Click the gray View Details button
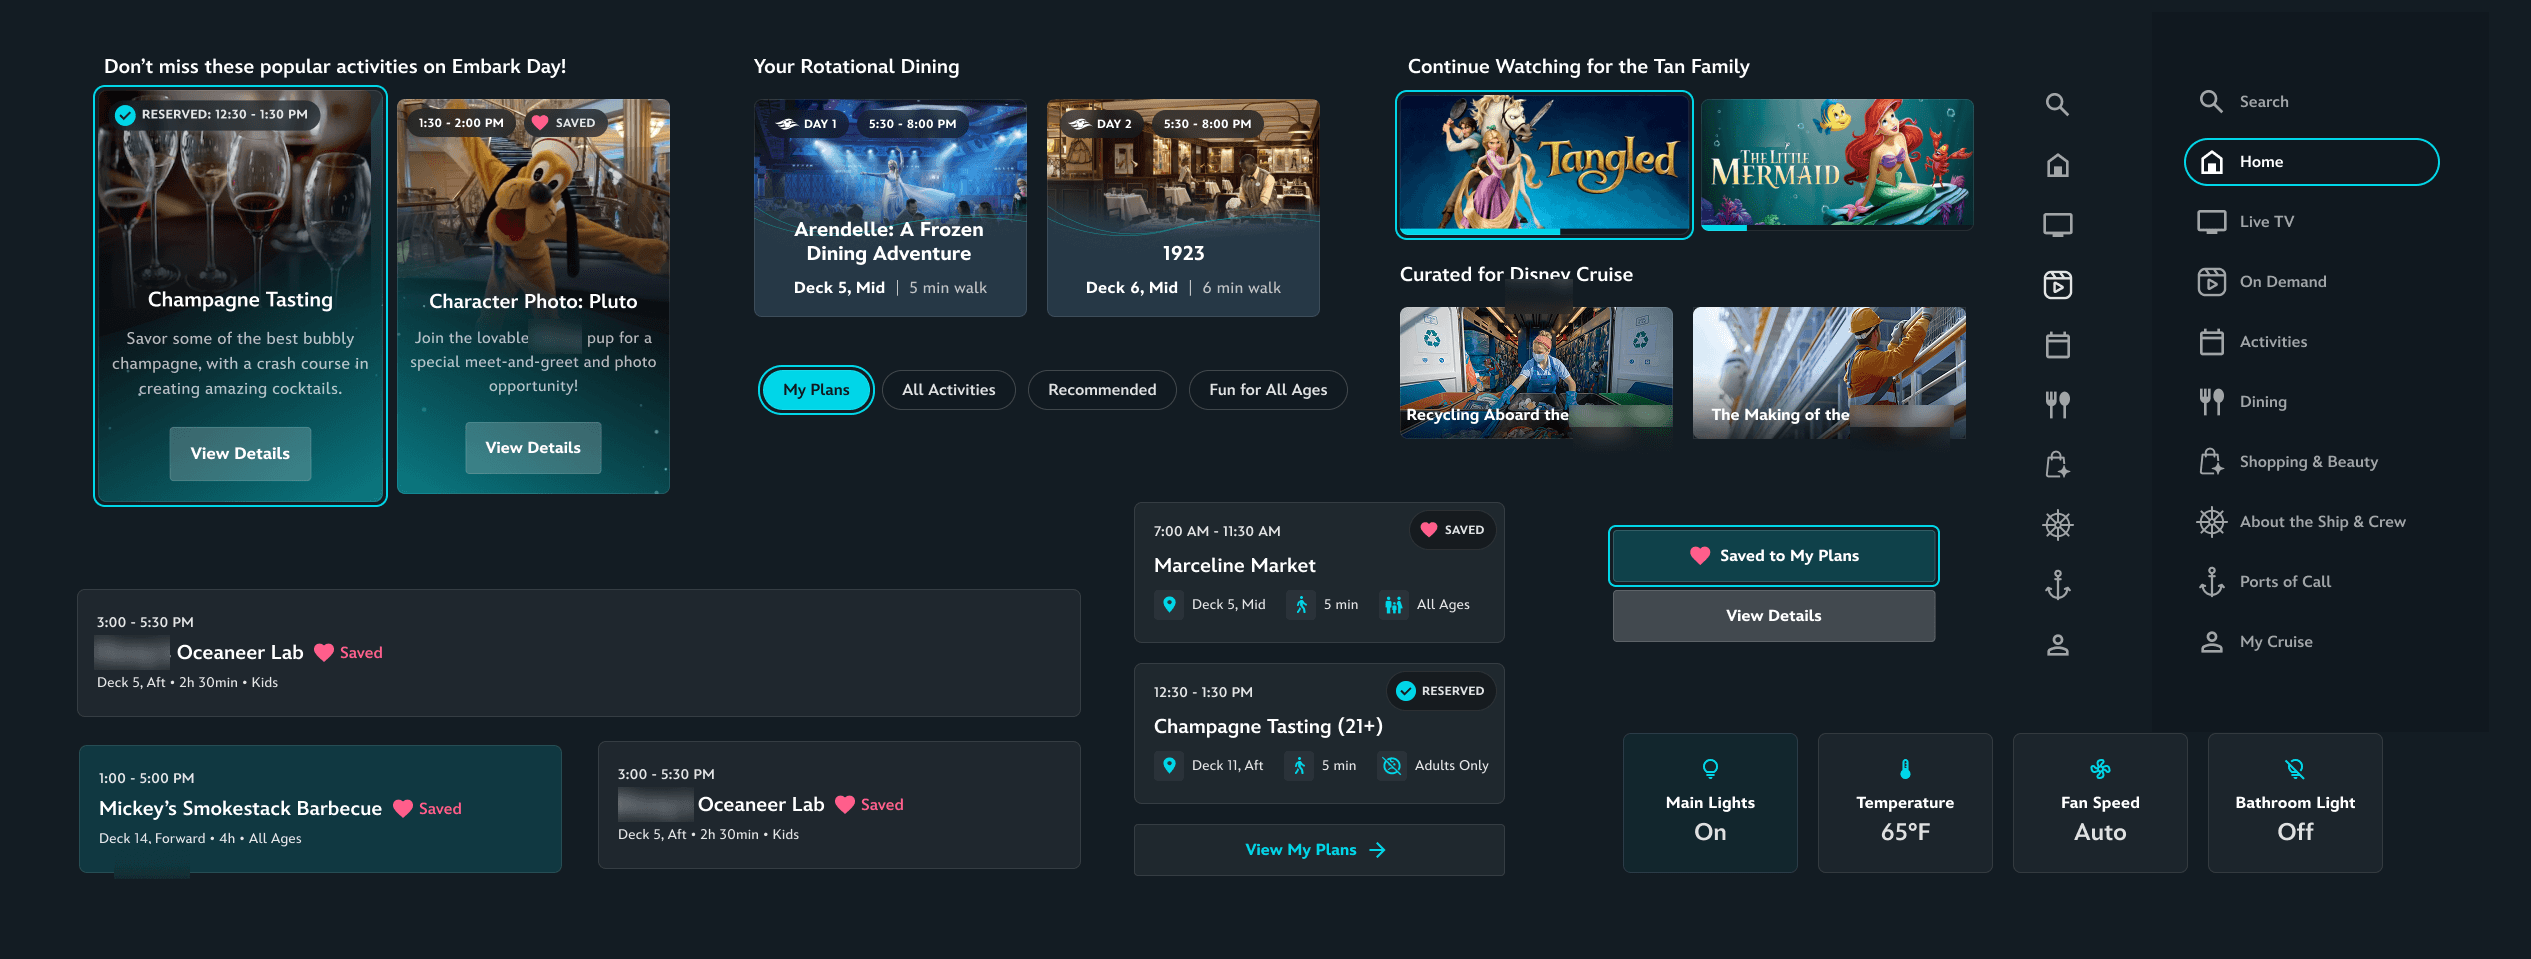2531x959 pixels. [x=1774, y=616]
